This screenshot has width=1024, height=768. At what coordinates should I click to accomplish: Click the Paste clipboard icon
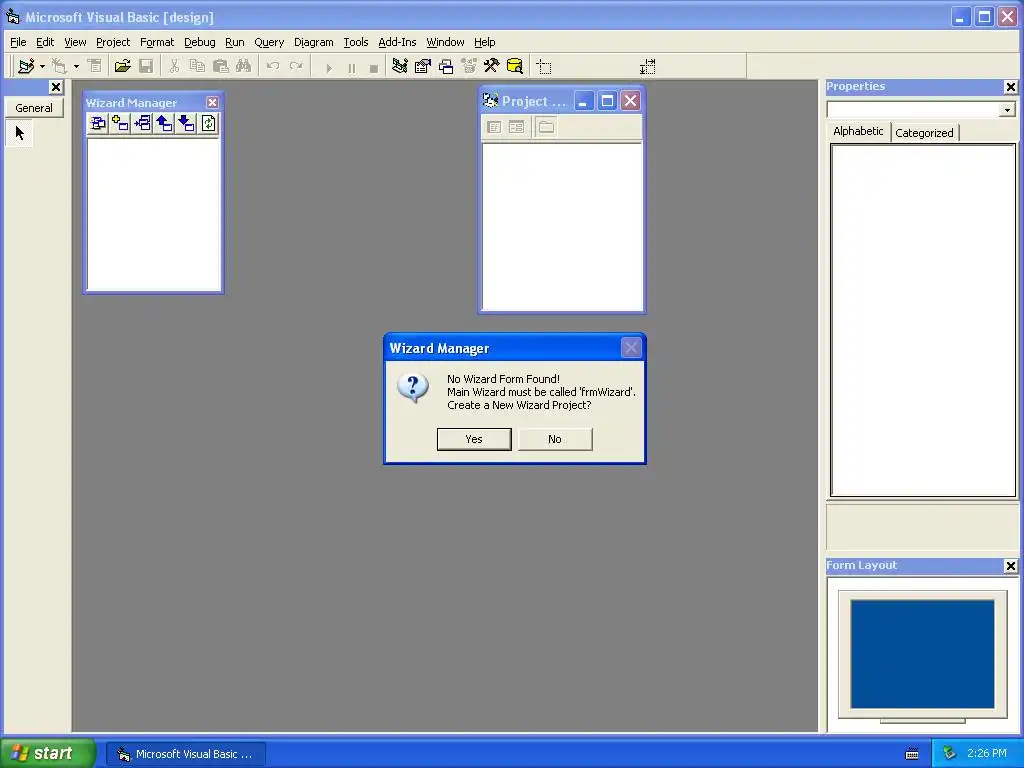coord(221,66)
